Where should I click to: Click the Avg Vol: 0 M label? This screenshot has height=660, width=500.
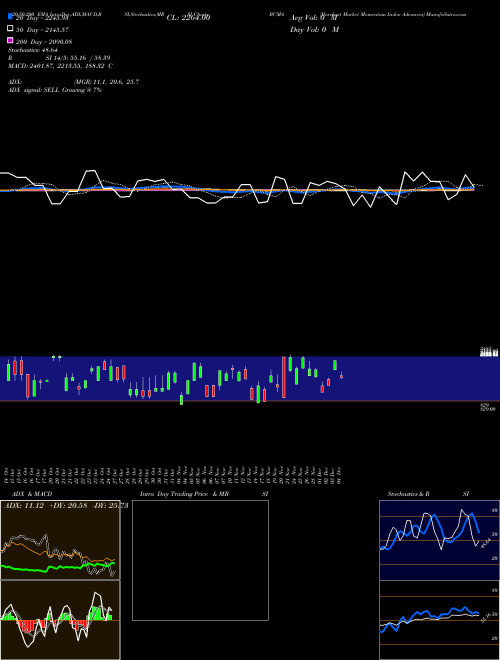tap(313, 18)
